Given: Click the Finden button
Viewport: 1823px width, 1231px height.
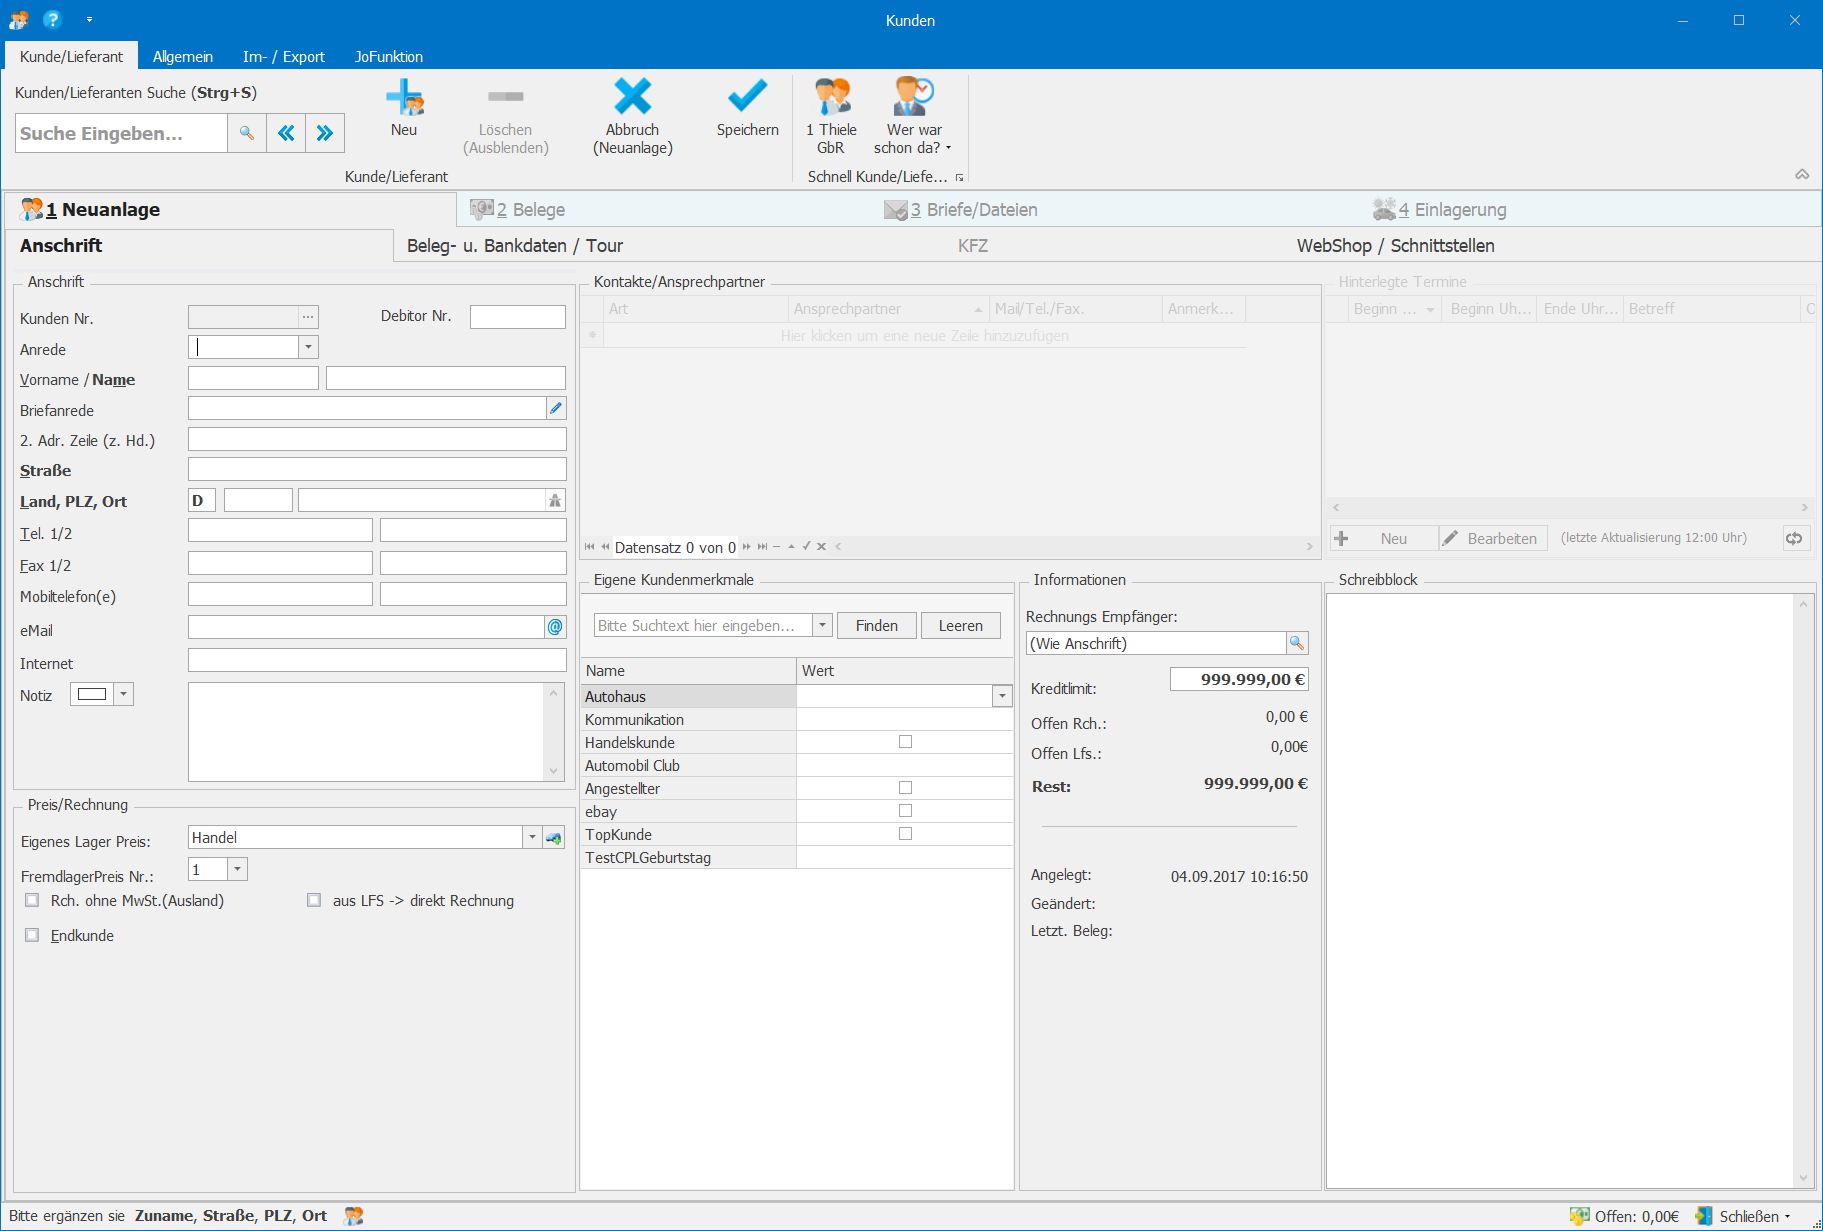Looking at the screenshot, I should tap(877, 625).
